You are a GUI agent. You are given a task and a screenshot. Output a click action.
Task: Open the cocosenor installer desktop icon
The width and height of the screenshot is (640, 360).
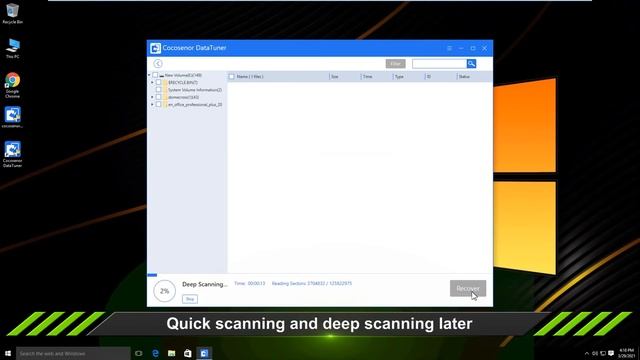point(12,118)
